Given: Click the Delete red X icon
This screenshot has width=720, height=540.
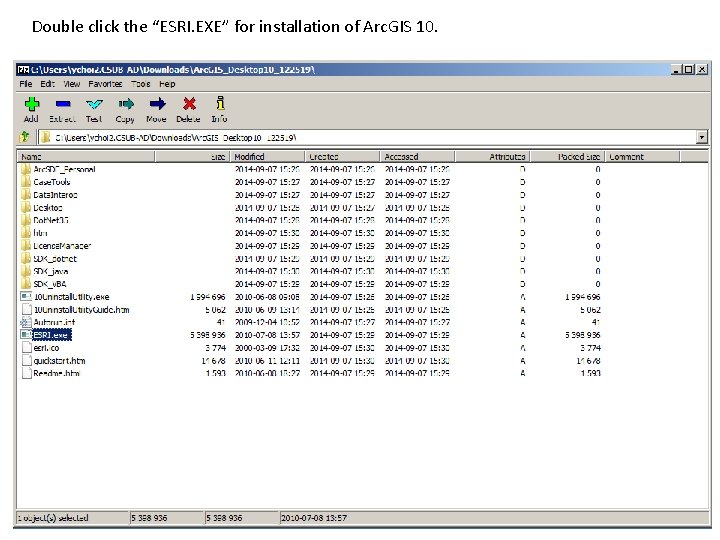Looking at the screenshot, I should 189,104.
